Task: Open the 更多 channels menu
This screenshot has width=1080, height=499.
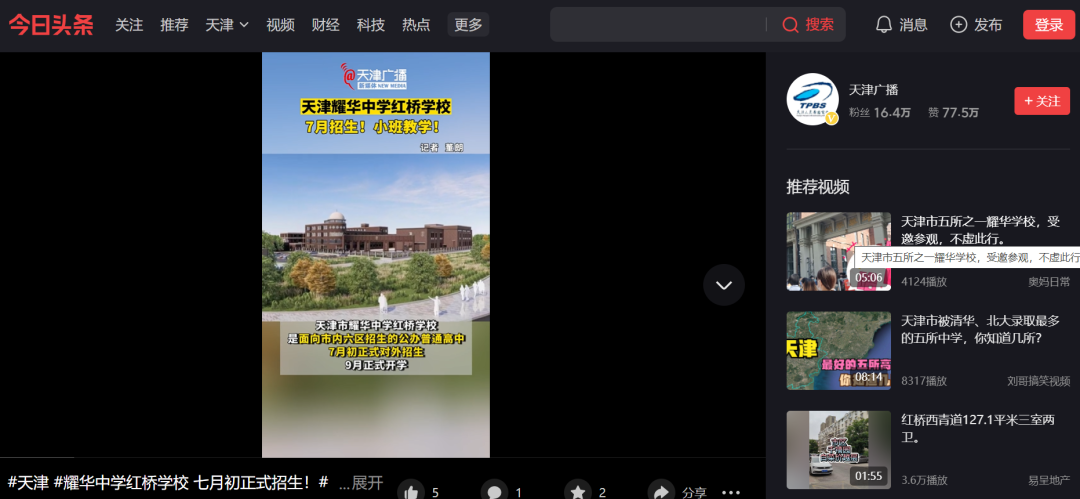Action: point(468,25)
